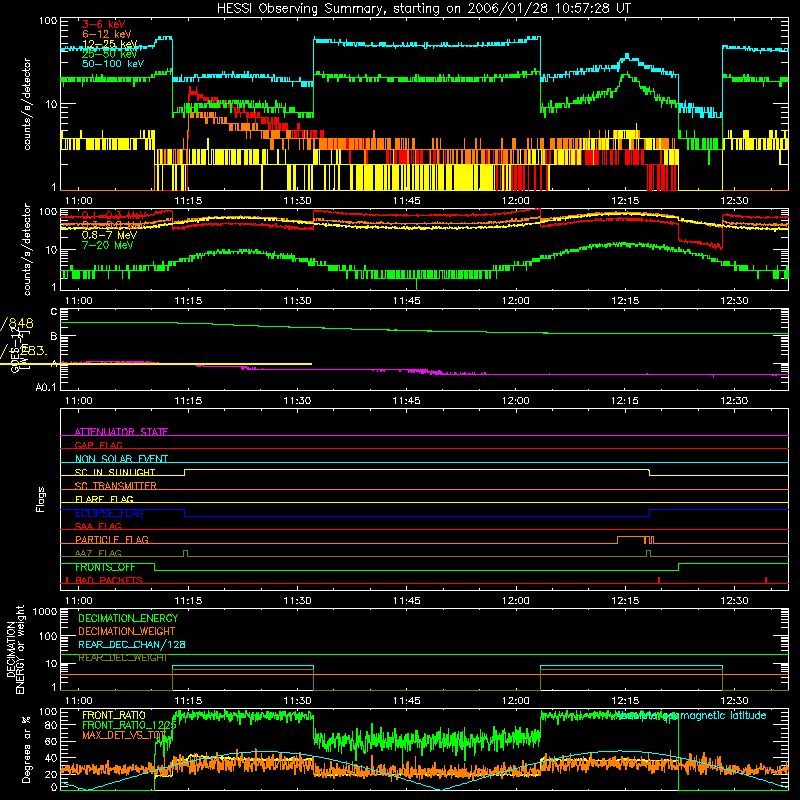The width and height of the screenshot is (800, 800).
Task: Click the 11:15 tick under the Flags panel
Action: [188, 601]
